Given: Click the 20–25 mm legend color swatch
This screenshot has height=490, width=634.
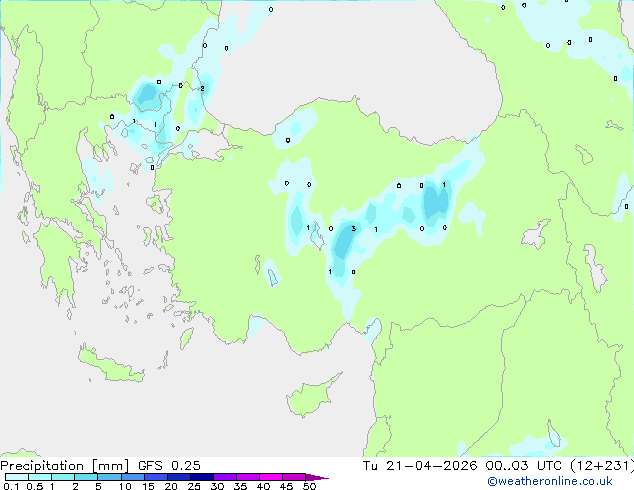Looking at the screenshot, I should [x=178, y=477].
